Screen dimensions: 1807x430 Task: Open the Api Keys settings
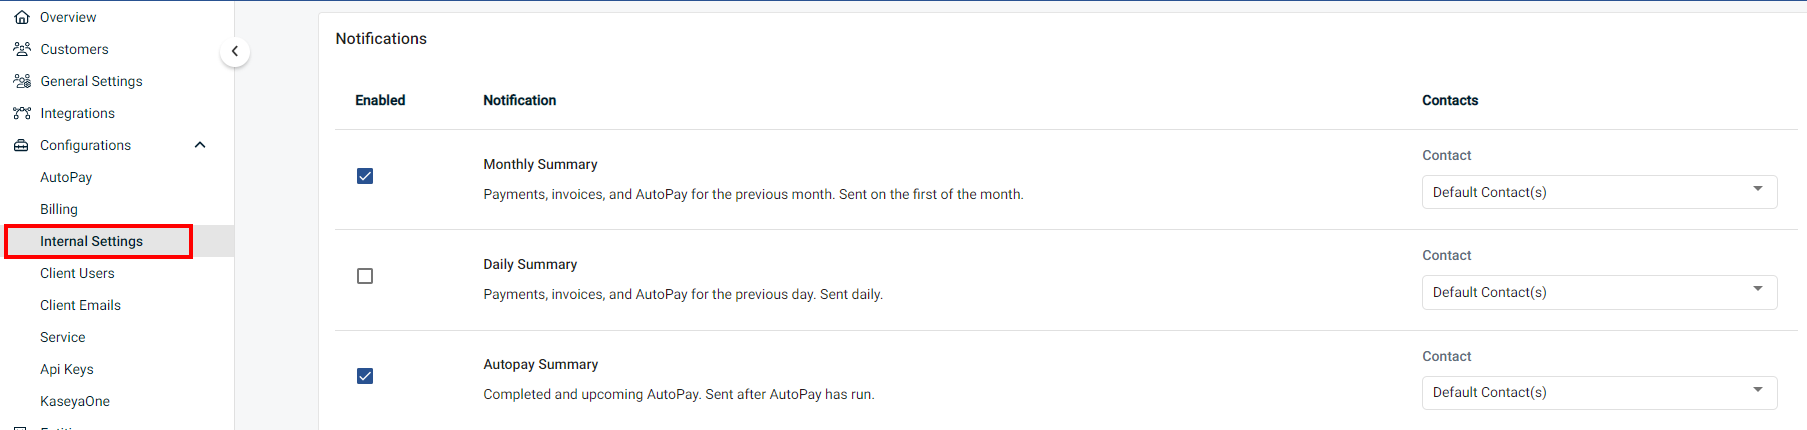tap(67, 369)
